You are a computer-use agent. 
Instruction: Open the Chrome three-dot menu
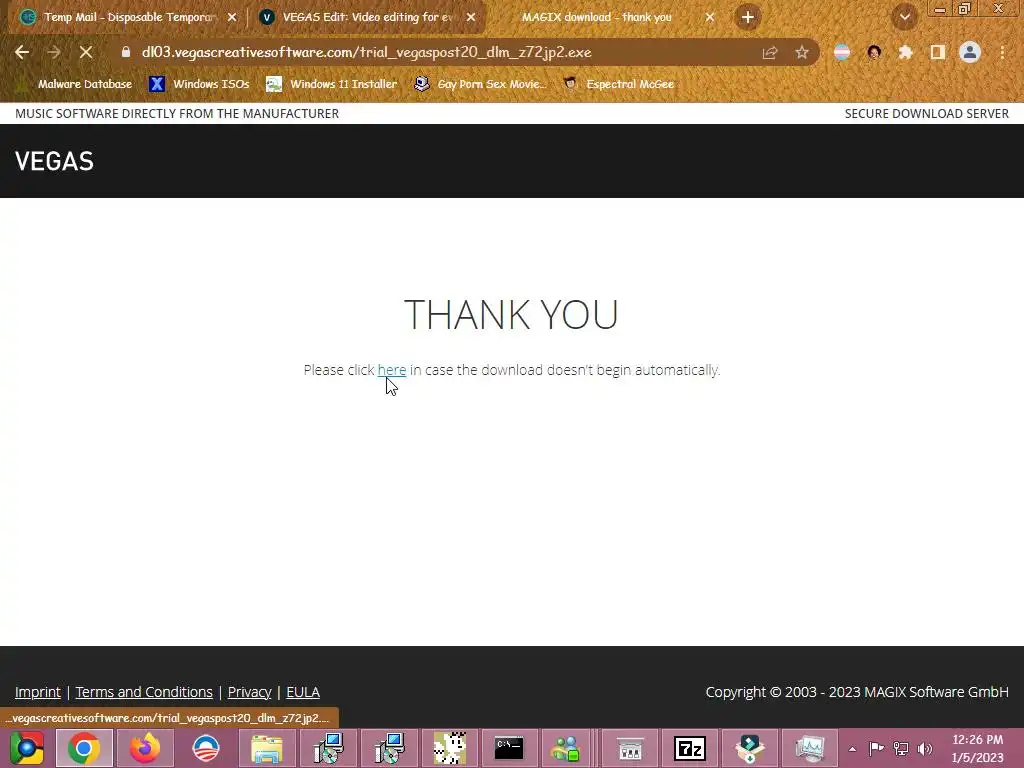click(x=1002, y=53)
